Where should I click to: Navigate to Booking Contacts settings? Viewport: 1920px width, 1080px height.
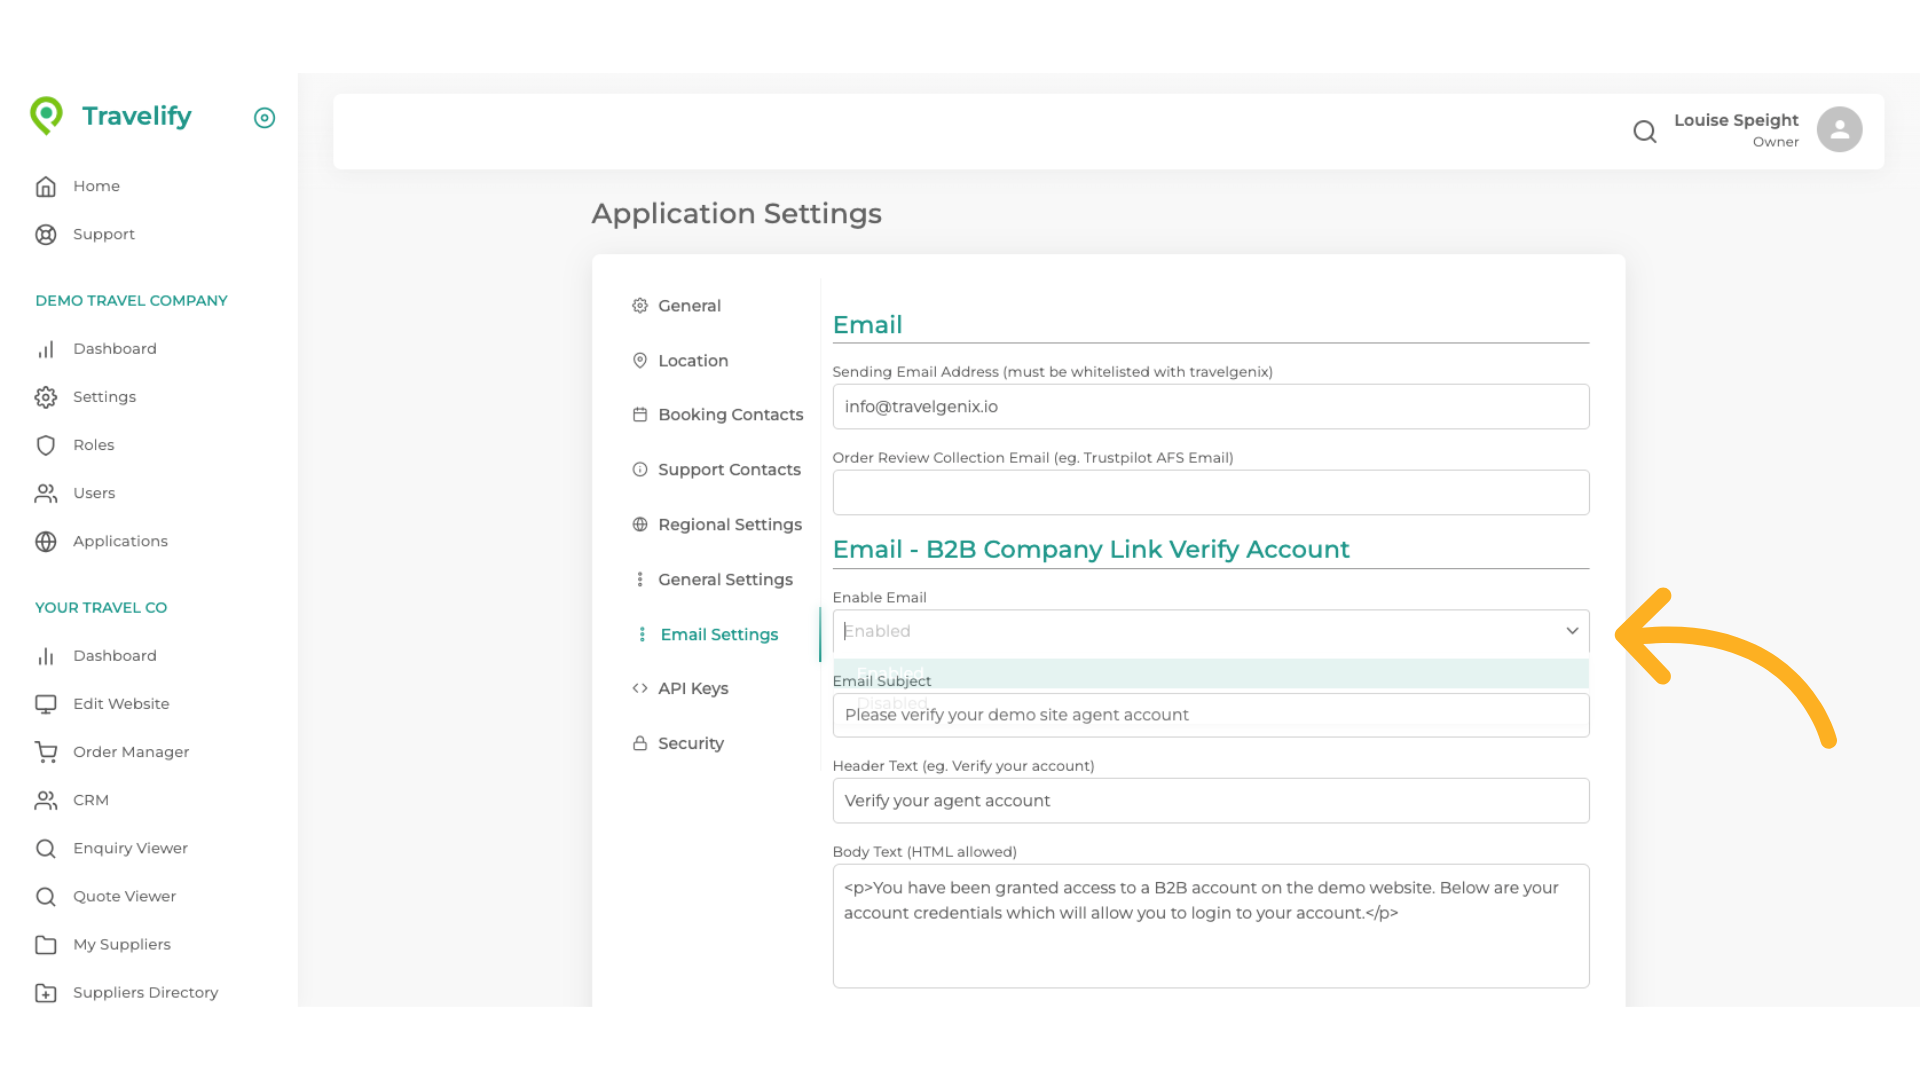730,414
